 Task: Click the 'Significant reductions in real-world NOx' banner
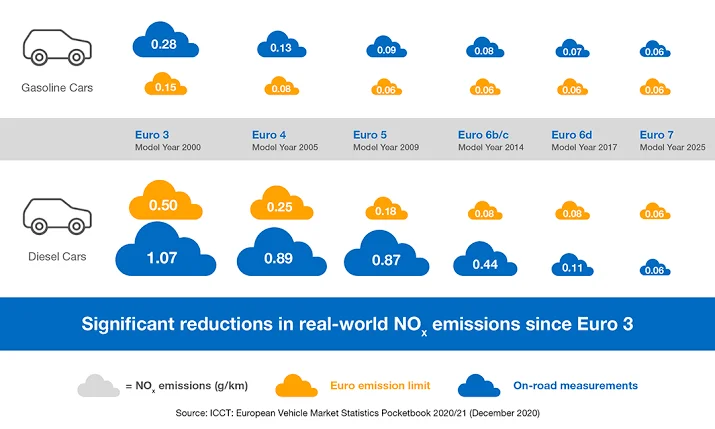(x=358, y=324)
